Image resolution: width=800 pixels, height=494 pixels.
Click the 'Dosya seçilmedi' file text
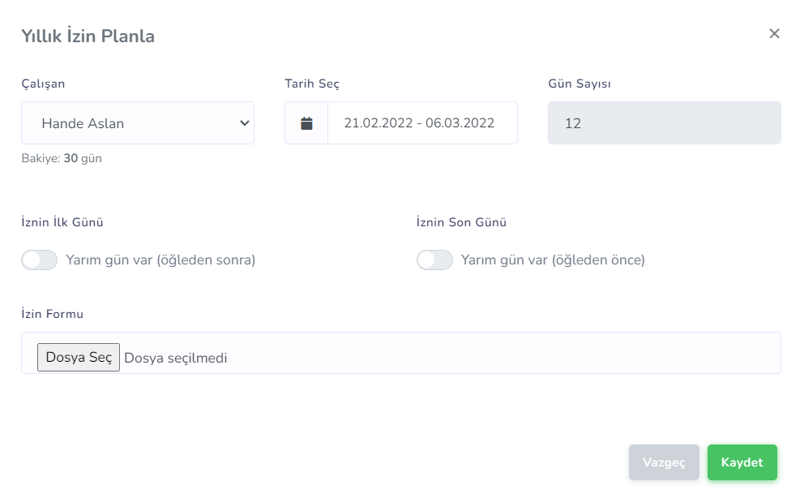point(176,358)
